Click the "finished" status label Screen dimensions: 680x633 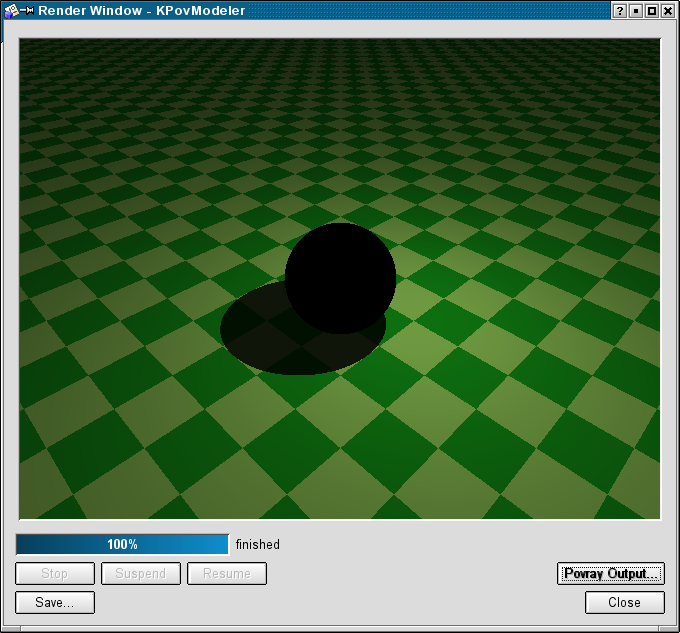click(258, 545)
